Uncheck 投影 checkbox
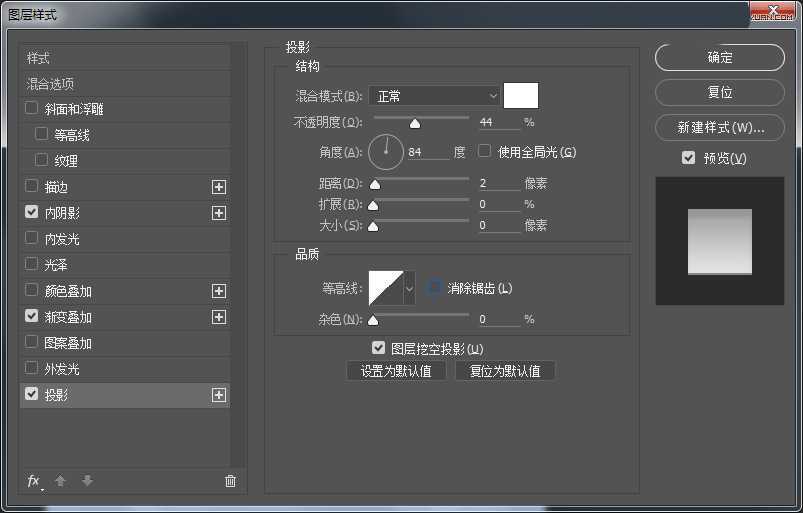The height and width of the screenshot is (513, 803). click(x=31, y=394)
